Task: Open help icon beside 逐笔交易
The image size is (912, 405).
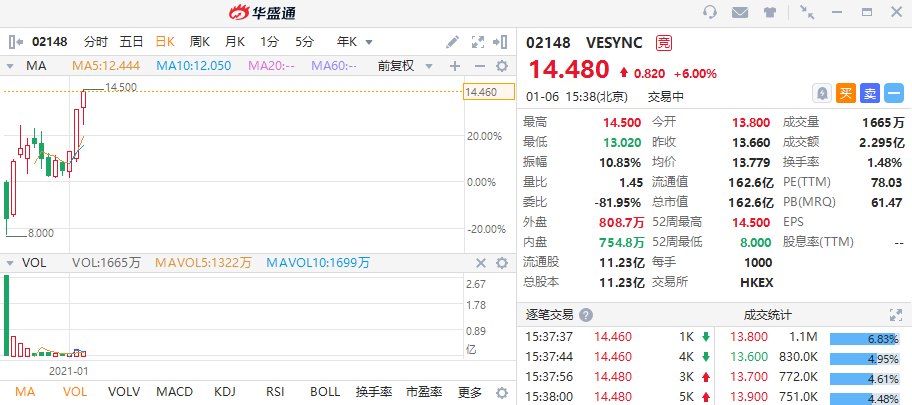Action: tap(586, 315)
